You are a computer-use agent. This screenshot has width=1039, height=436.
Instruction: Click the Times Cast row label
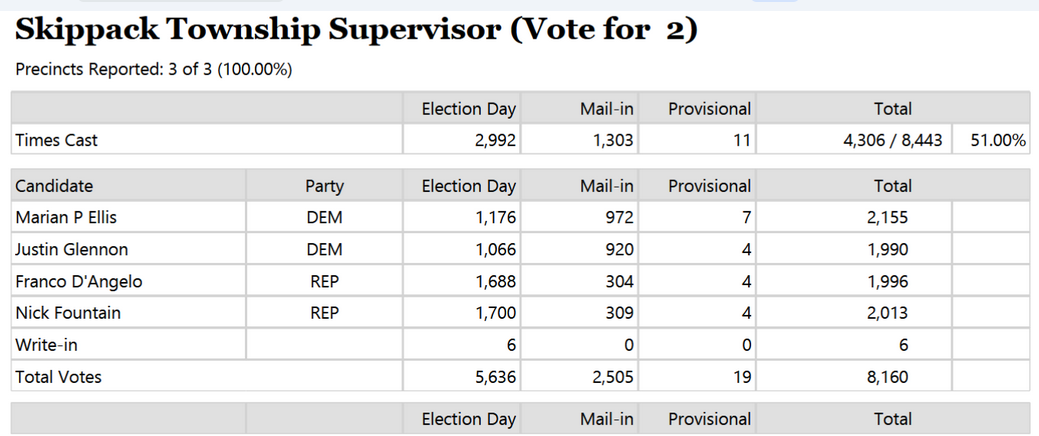click(56, 140)
